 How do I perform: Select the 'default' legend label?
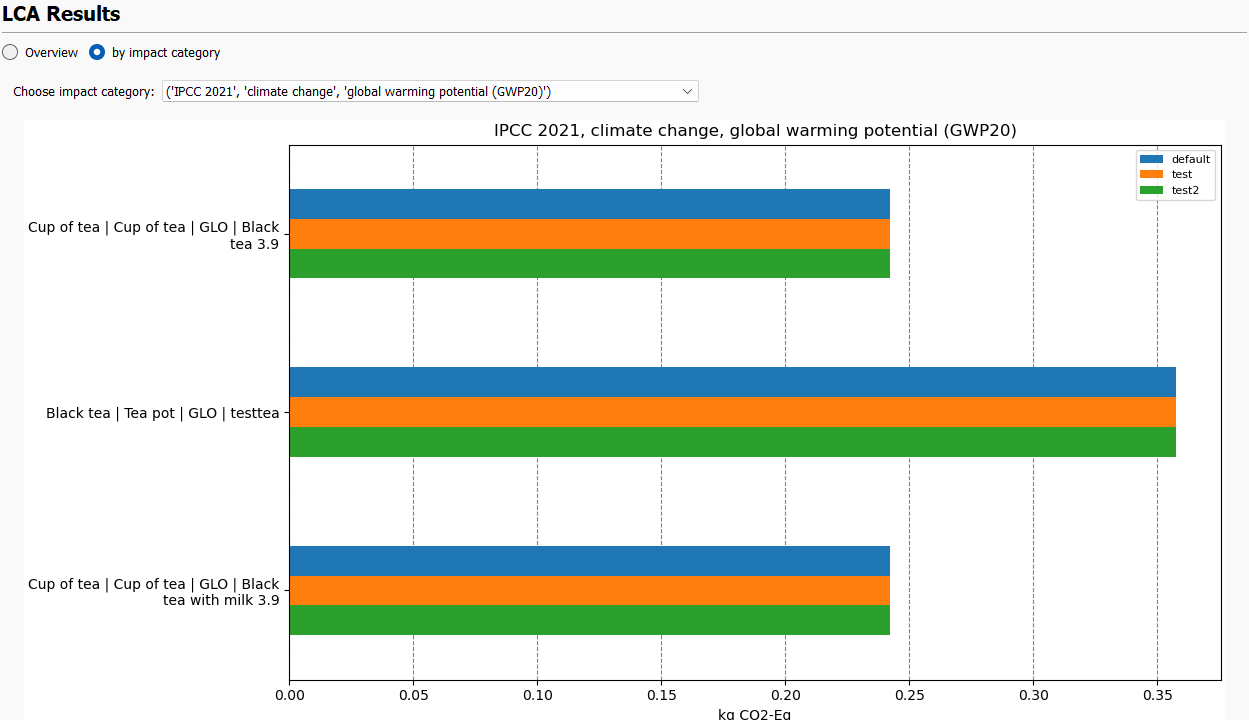click(1191, 158)
